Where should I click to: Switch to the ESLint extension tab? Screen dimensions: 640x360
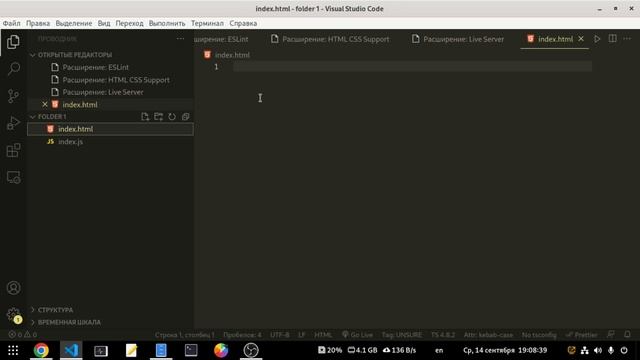(x=222, y=39)
